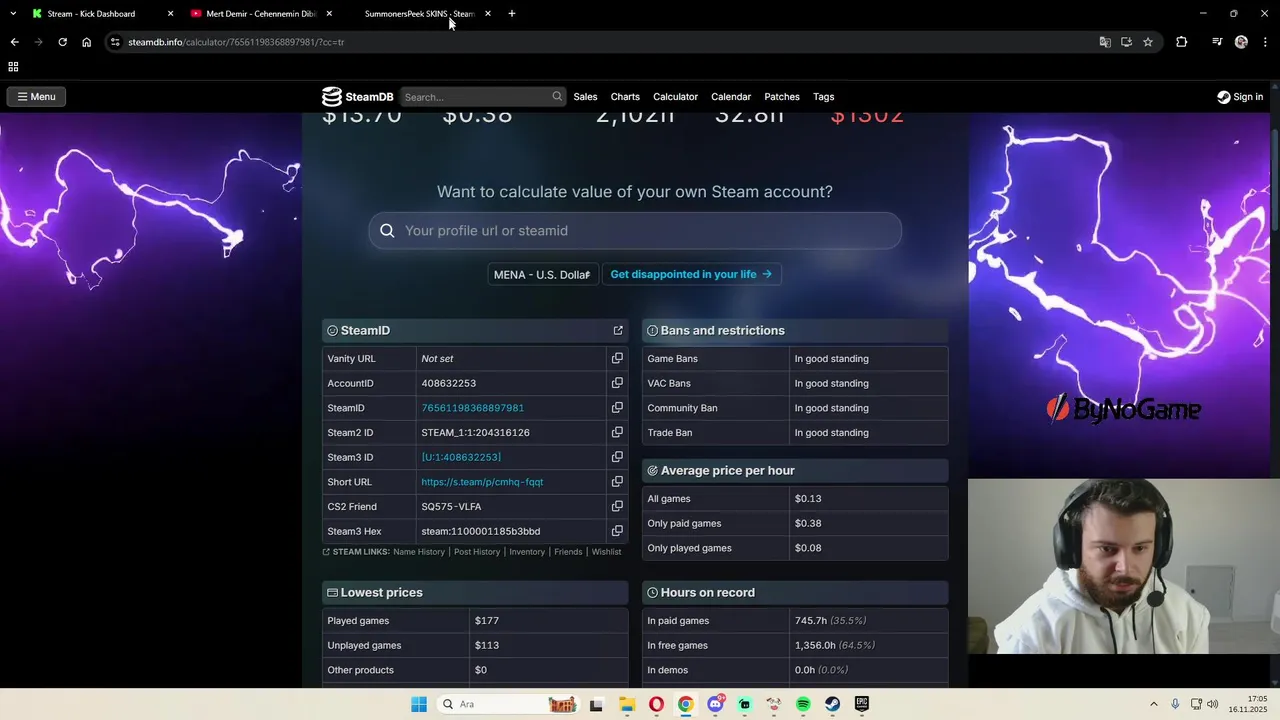This screenshot has width=1280, height=720.
Task: Click the install app icon in address bar
Action: (x=1126, y=42)
